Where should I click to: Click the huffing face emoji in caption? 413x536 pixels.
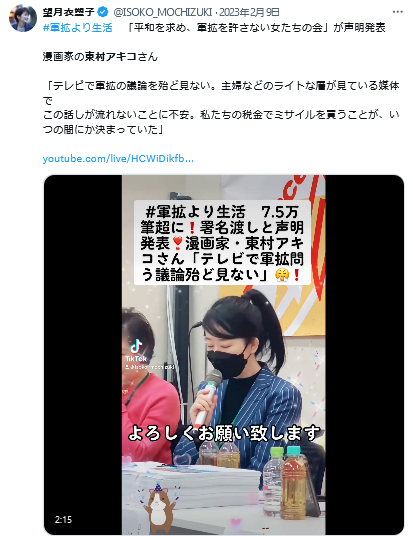[x=282, y=275]
